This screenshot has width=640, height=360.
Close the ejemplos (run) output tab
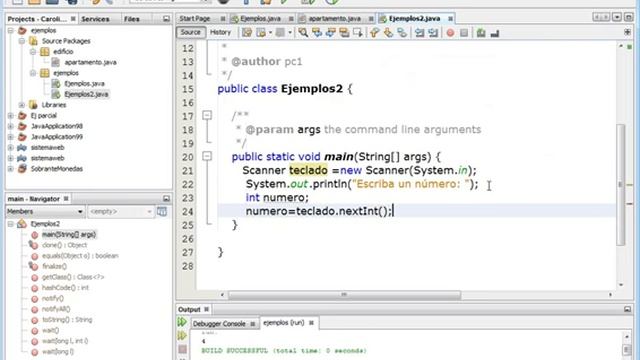(x=311, y=322)
